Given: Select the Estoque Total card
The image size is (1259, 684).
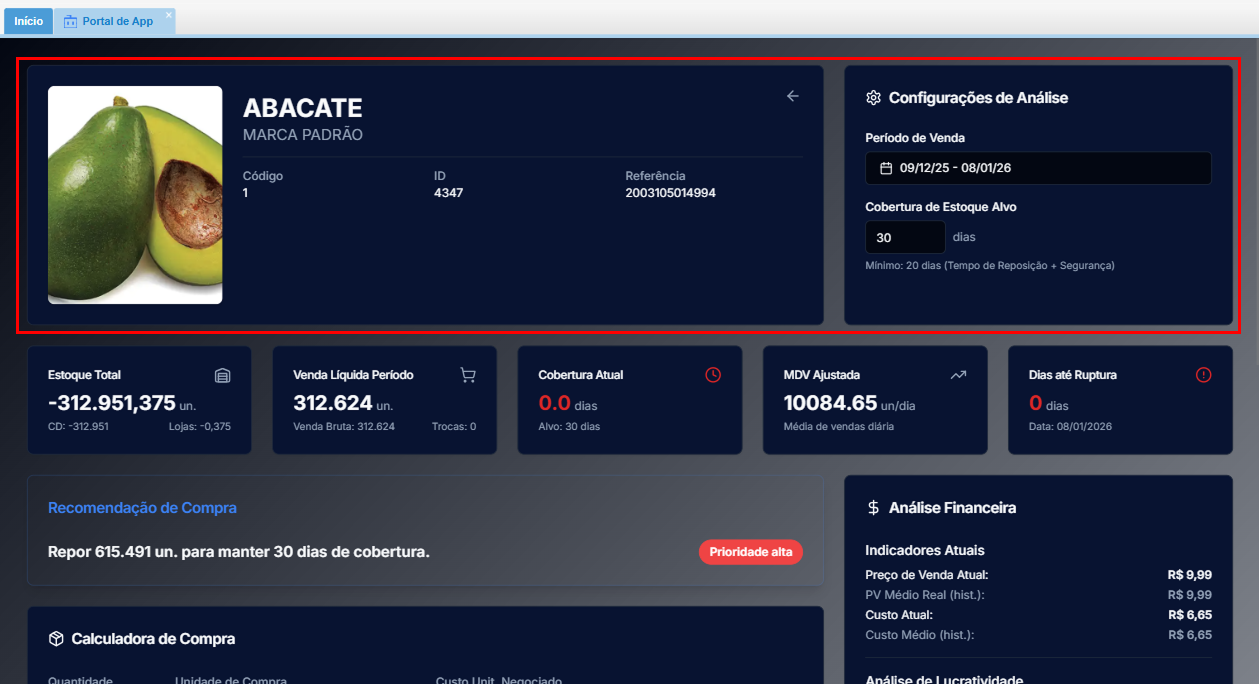Looking at the screenshot, I should (x=139, y=400).
